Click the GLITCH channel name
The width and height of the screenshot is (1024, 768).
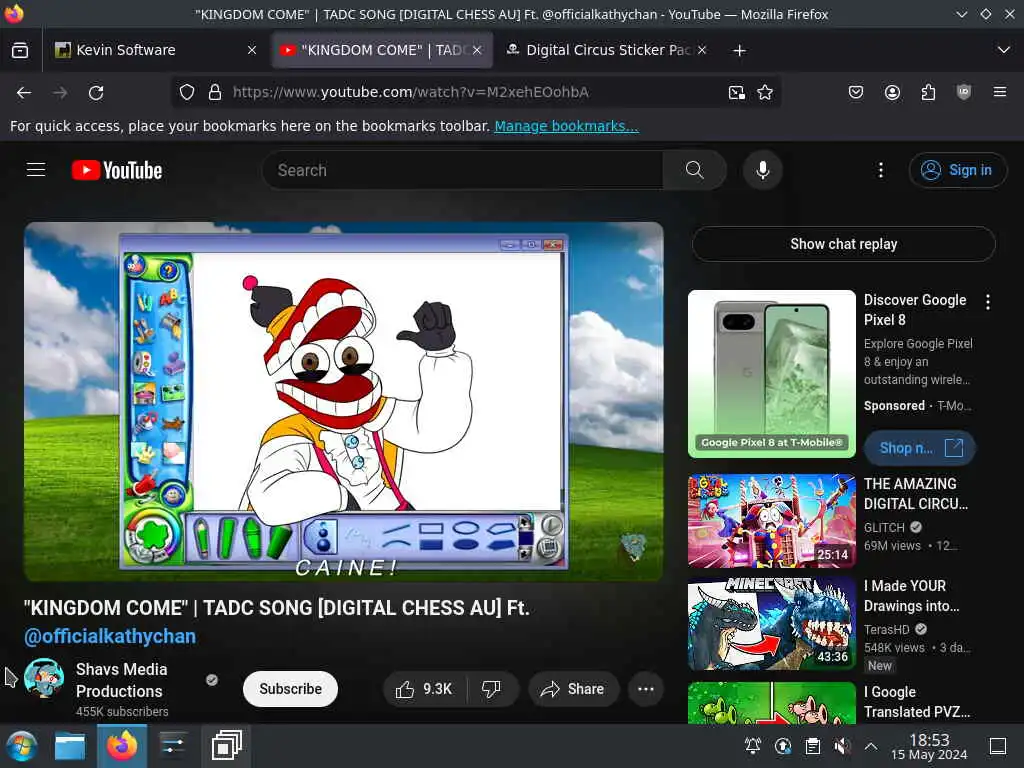pos(884,527)
